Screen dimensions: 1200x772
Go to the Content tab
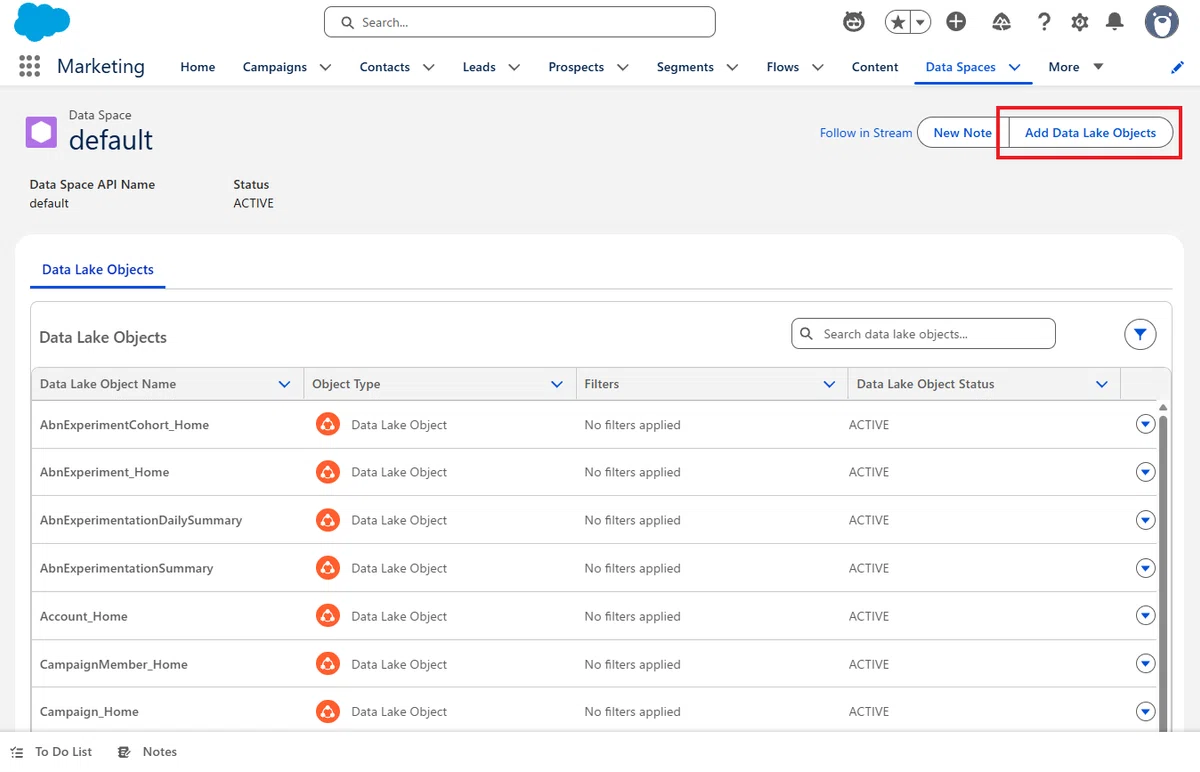coord(875,67)
